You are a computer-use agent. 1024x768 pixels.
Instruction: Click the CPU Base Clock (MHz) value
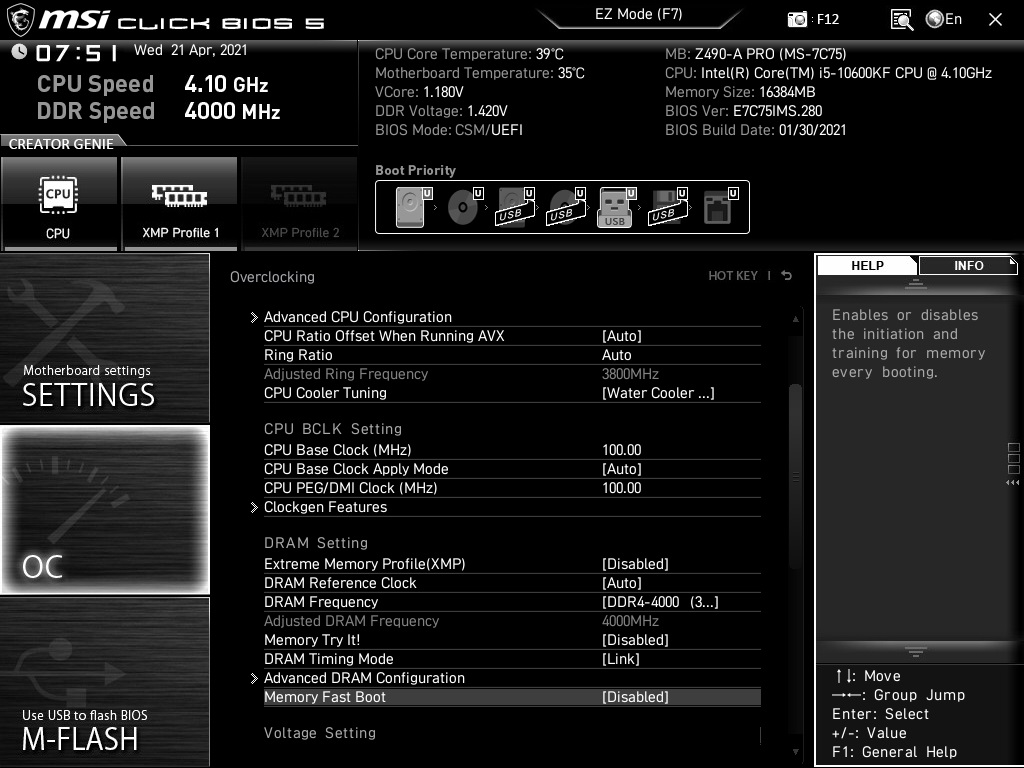[622, 450]
